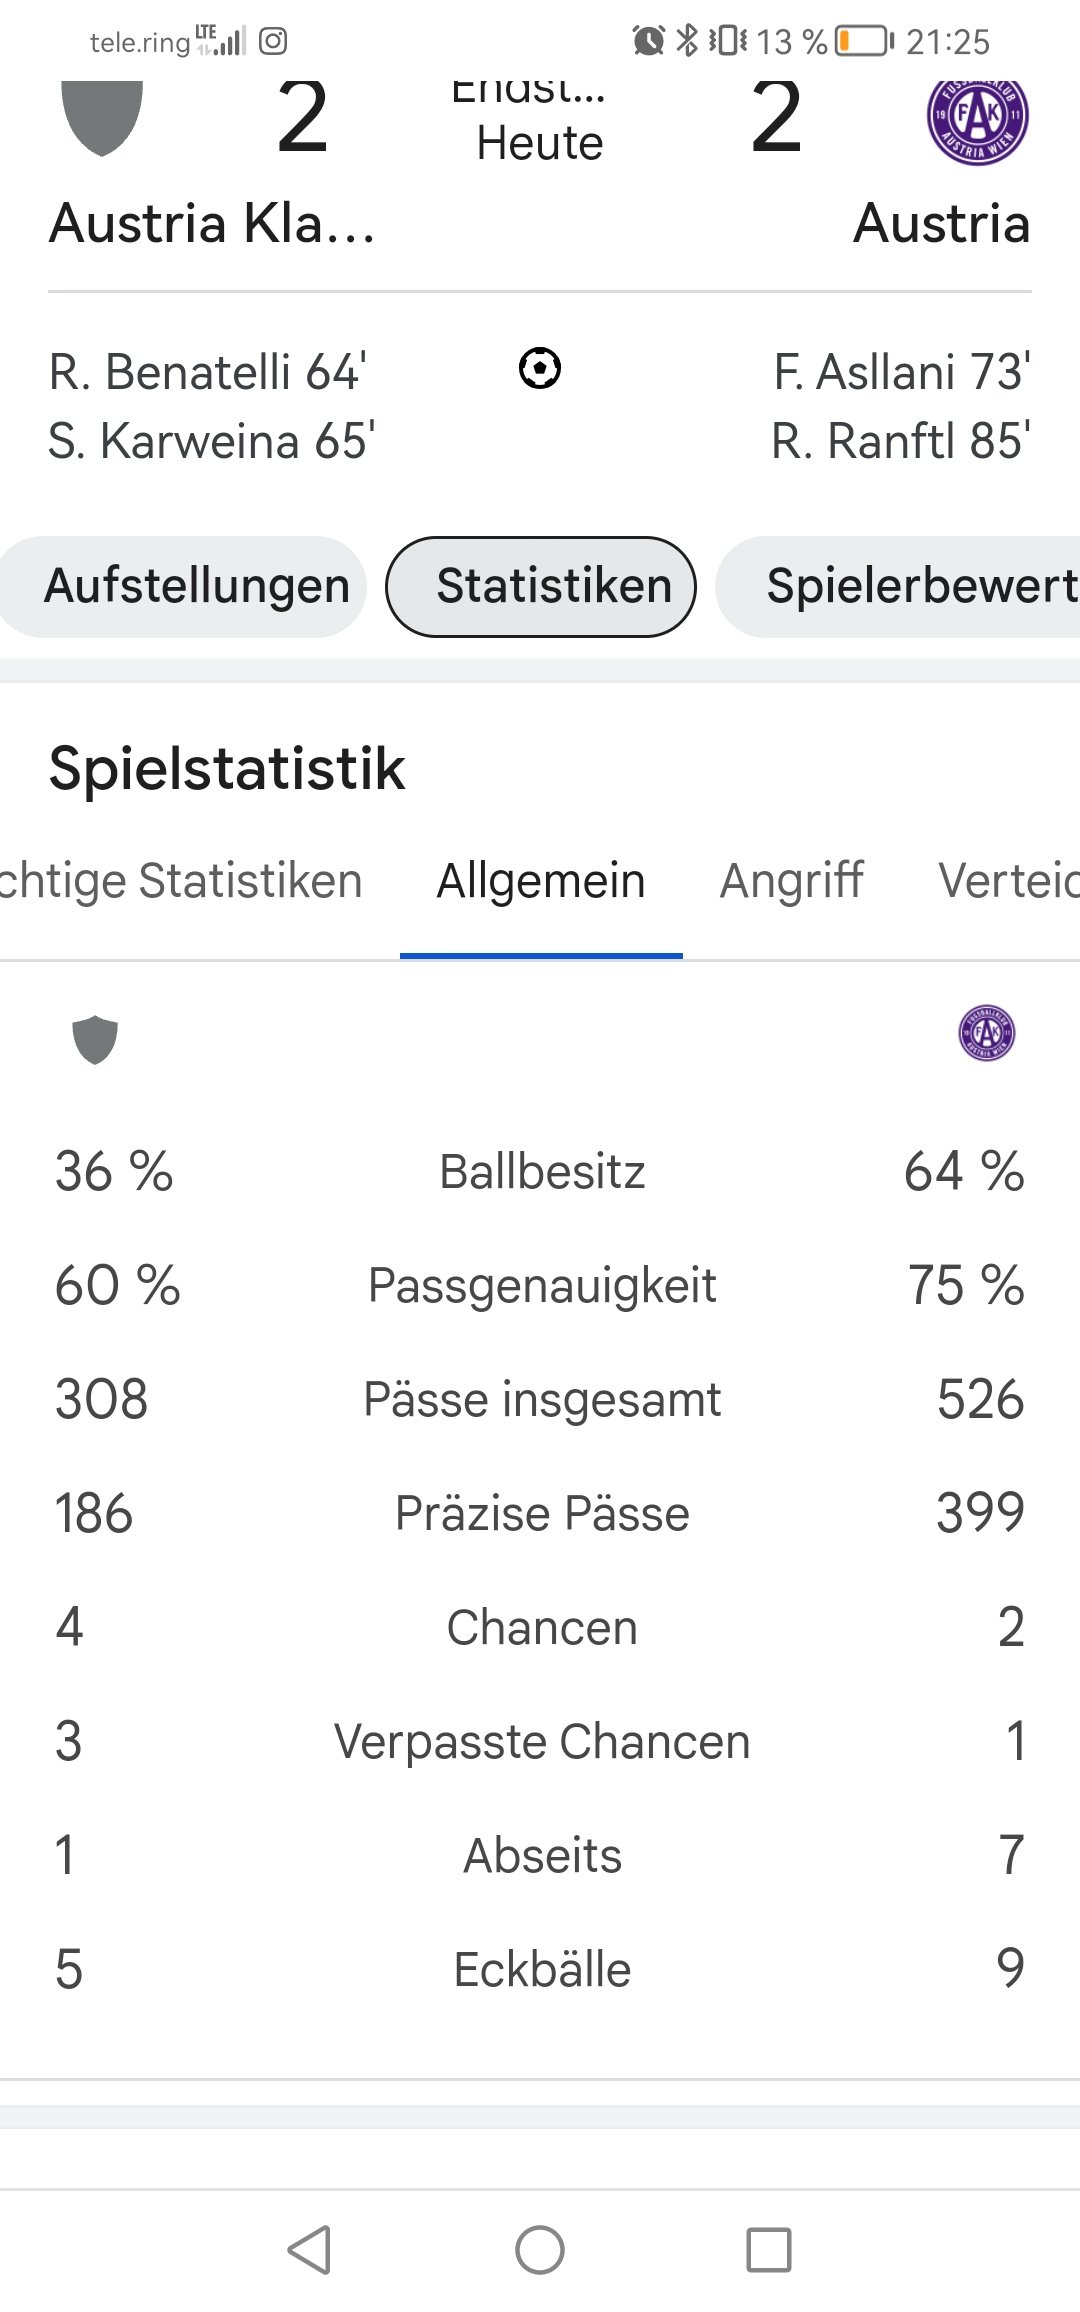Tap the Ballbesitz statistic row
Viewport: 1080px width, 2312px height.
540,1172
